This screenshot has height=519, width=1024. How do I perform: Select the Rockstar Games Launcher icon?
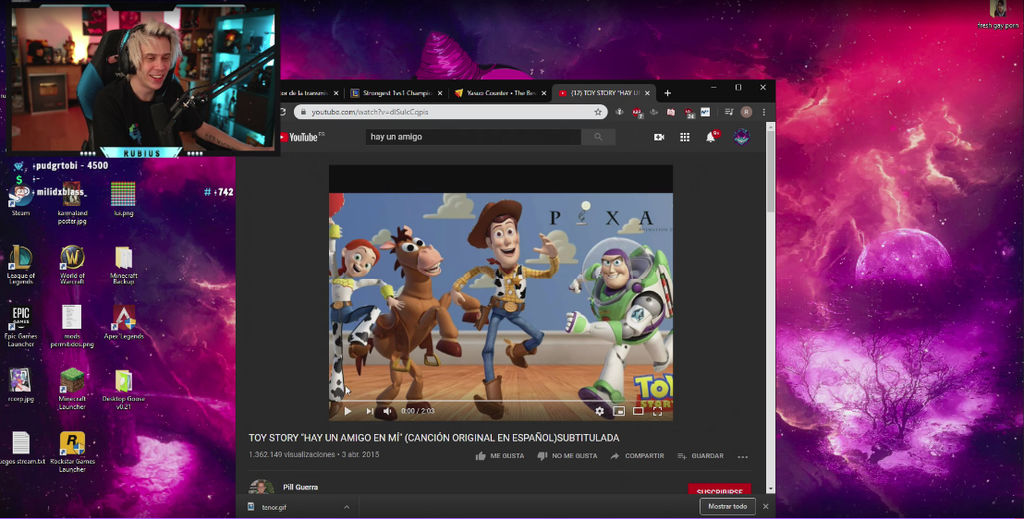72,452
